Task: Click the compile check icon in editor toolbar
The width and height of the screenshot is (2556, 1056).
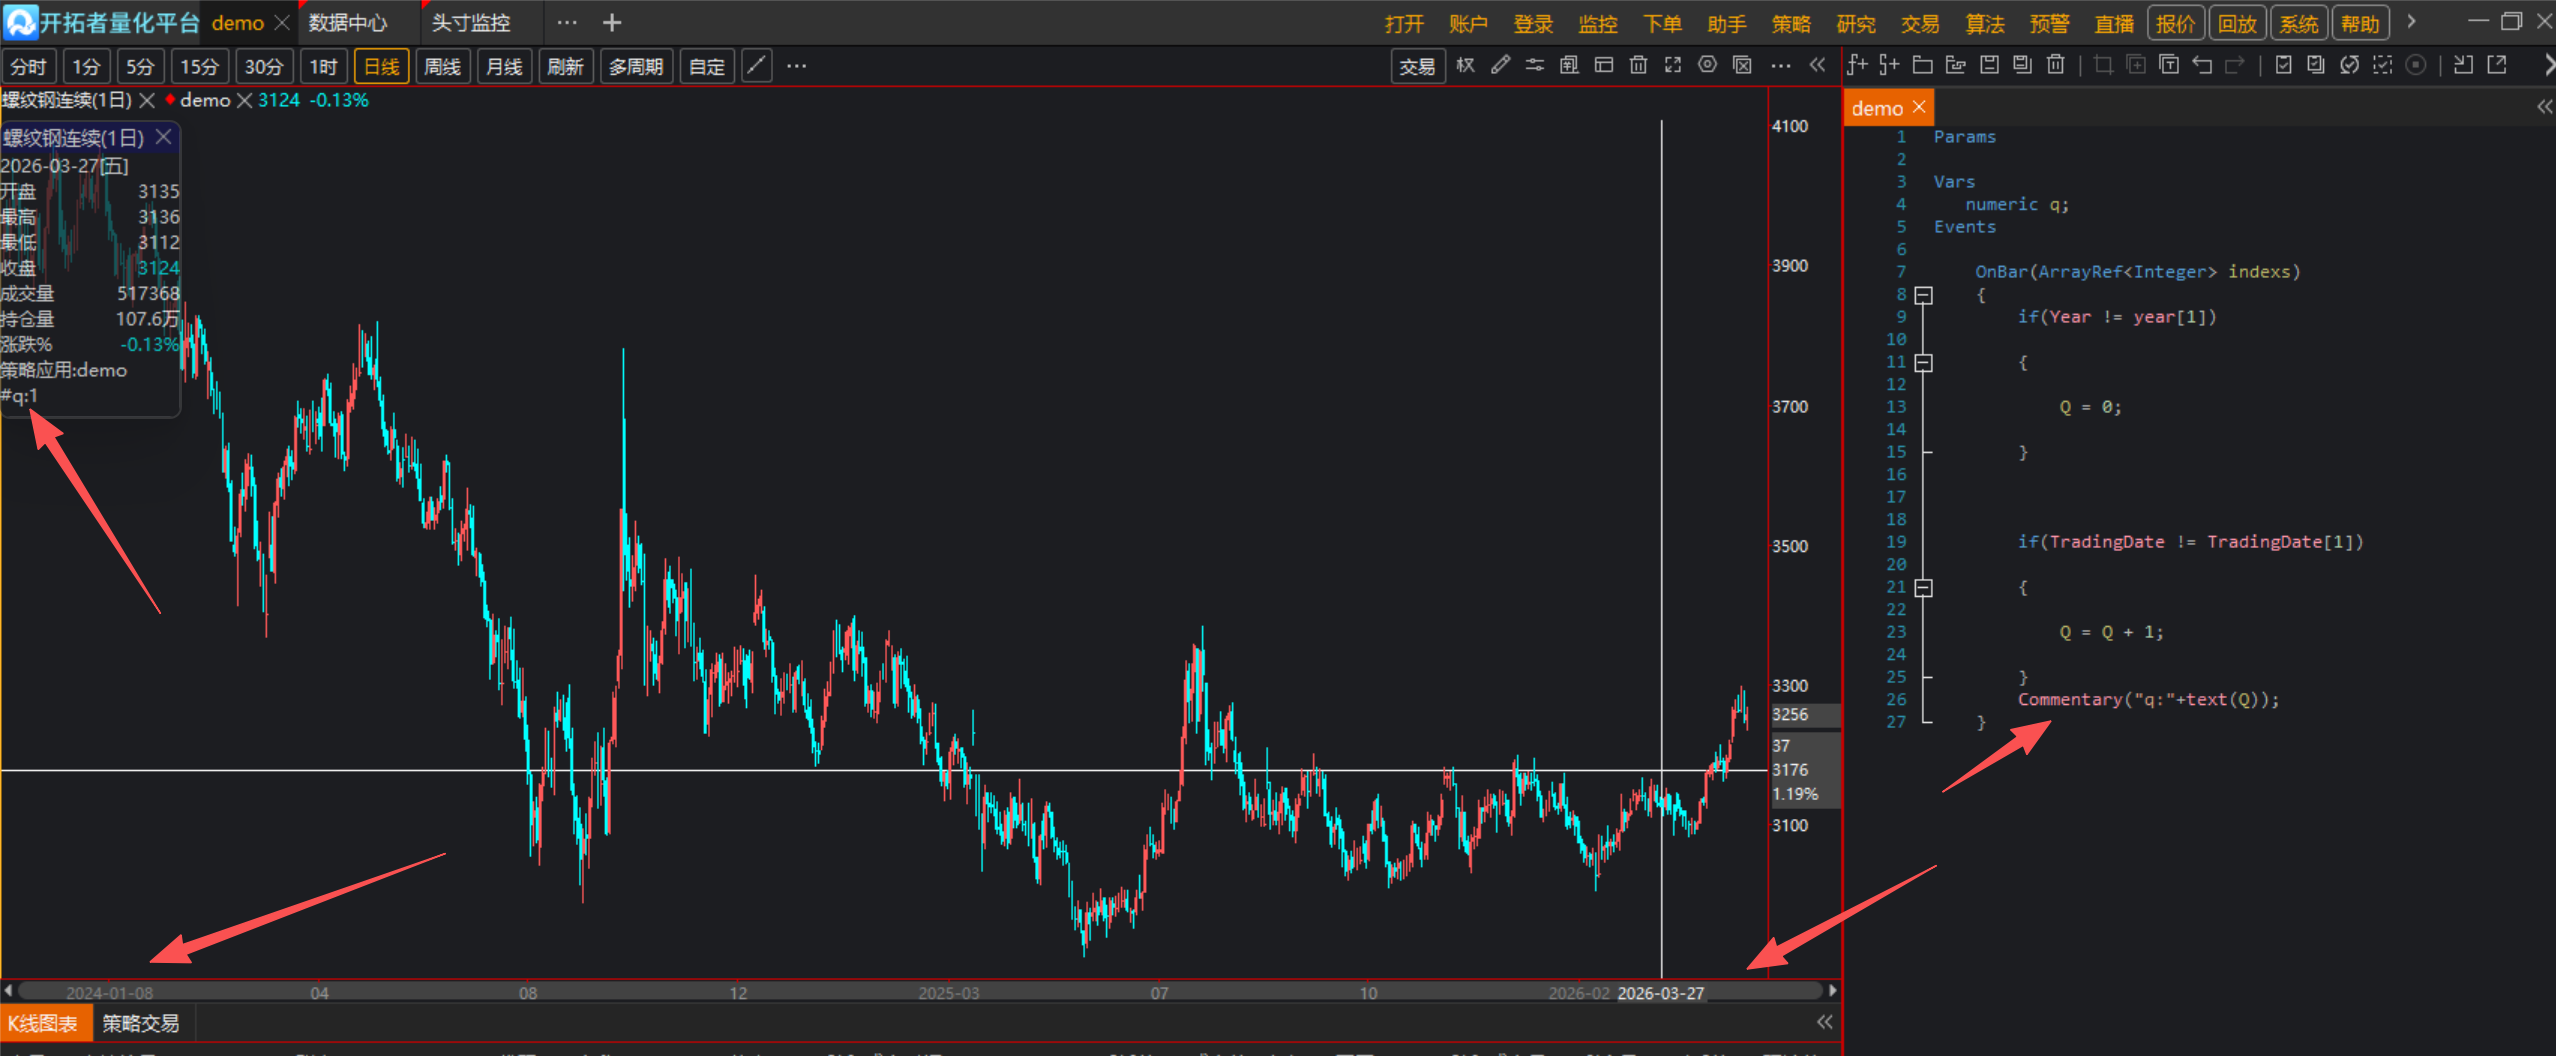Action: (x=2283, y=65)
